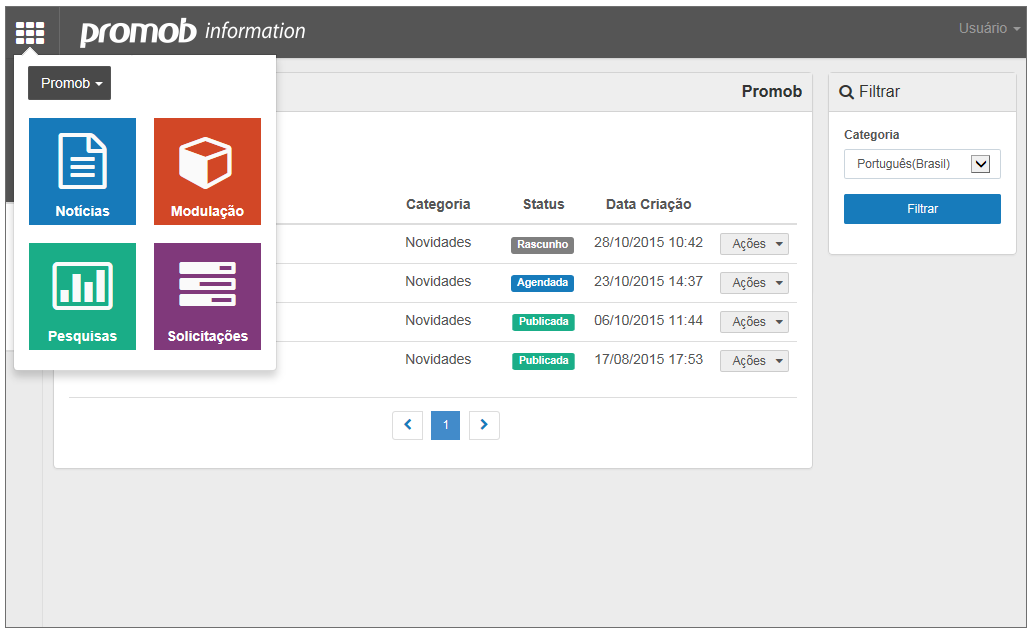Open the Categoria Português(Brasil) select box
Screen dimensions: 1032x633
coord(922,164)
